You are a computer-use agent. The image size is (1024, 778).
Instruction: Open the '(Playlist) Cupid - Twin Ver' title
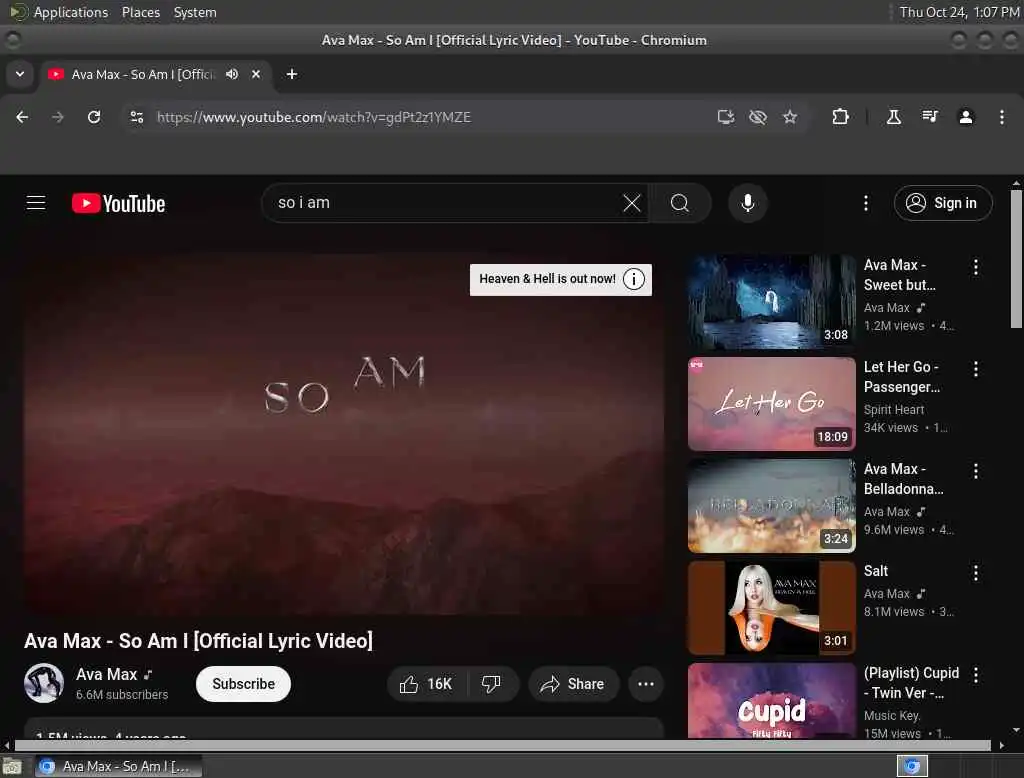pyautogui.click(x=912, y=683)
